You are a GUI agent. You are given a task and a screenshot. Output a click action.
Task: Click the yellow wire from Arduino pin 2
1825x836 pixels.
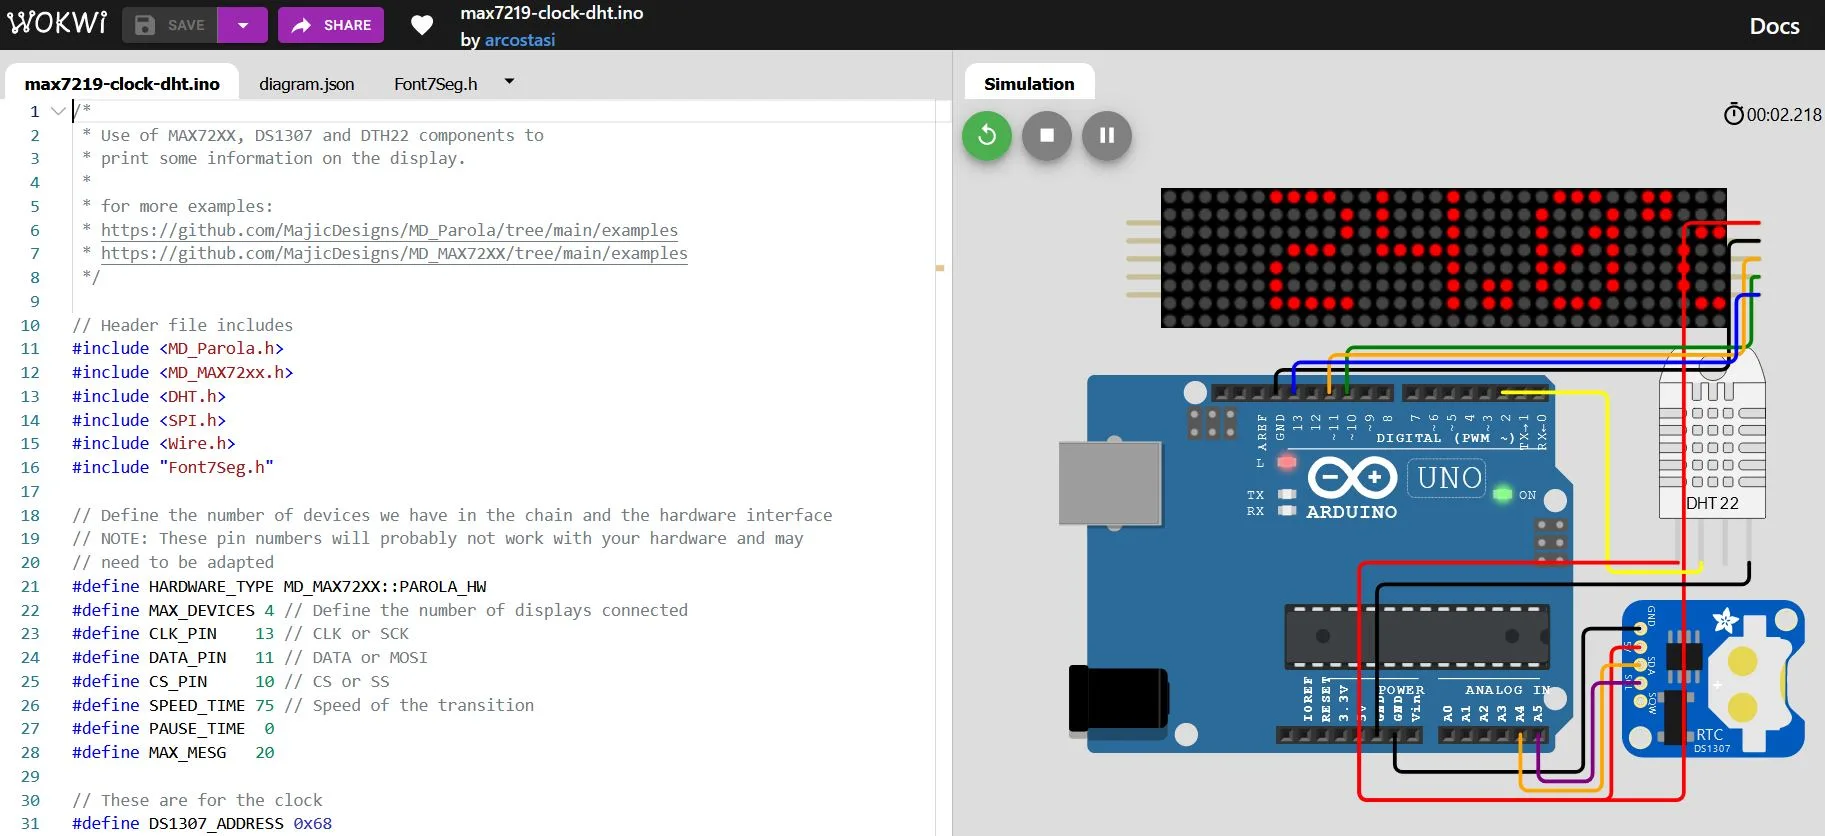(x=1606, y=480)
